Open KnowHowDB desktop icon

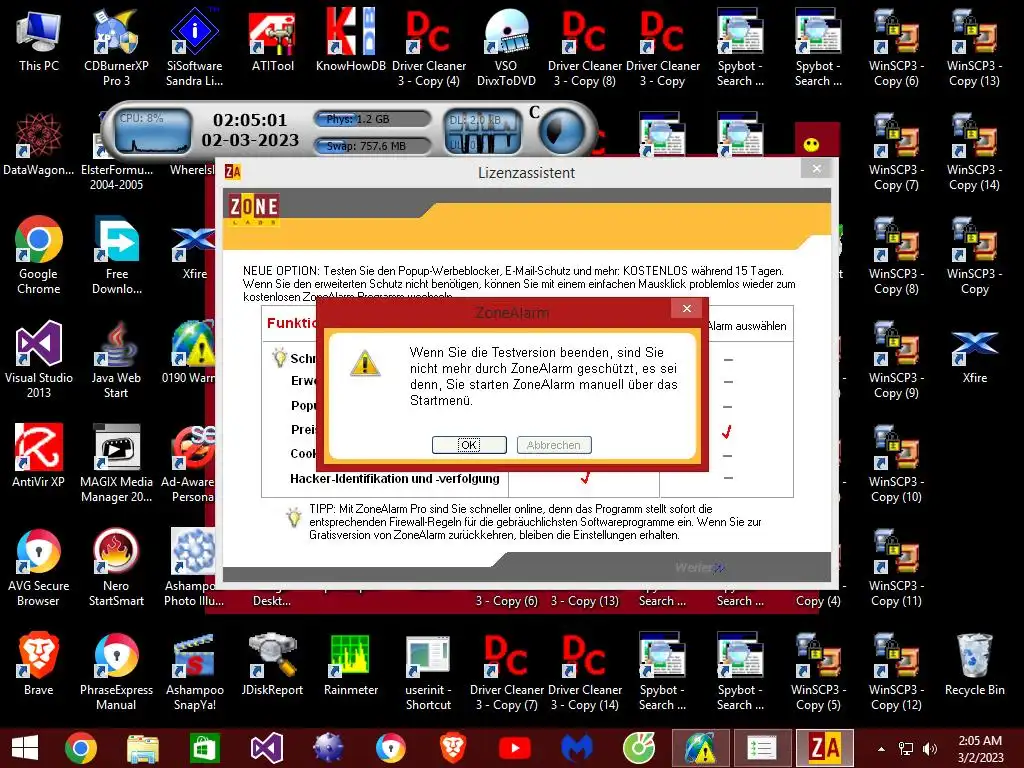point(351,40)
